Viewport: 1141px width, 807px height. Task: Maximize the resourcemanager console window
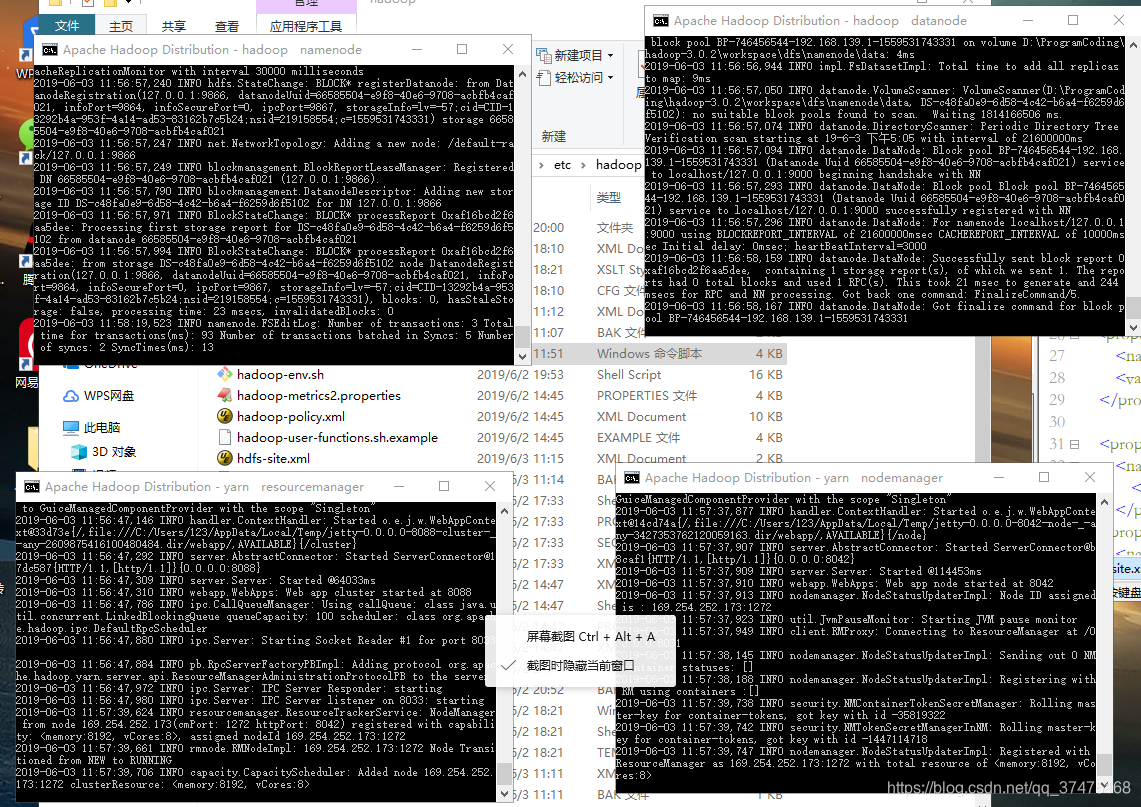click(444, 486)
